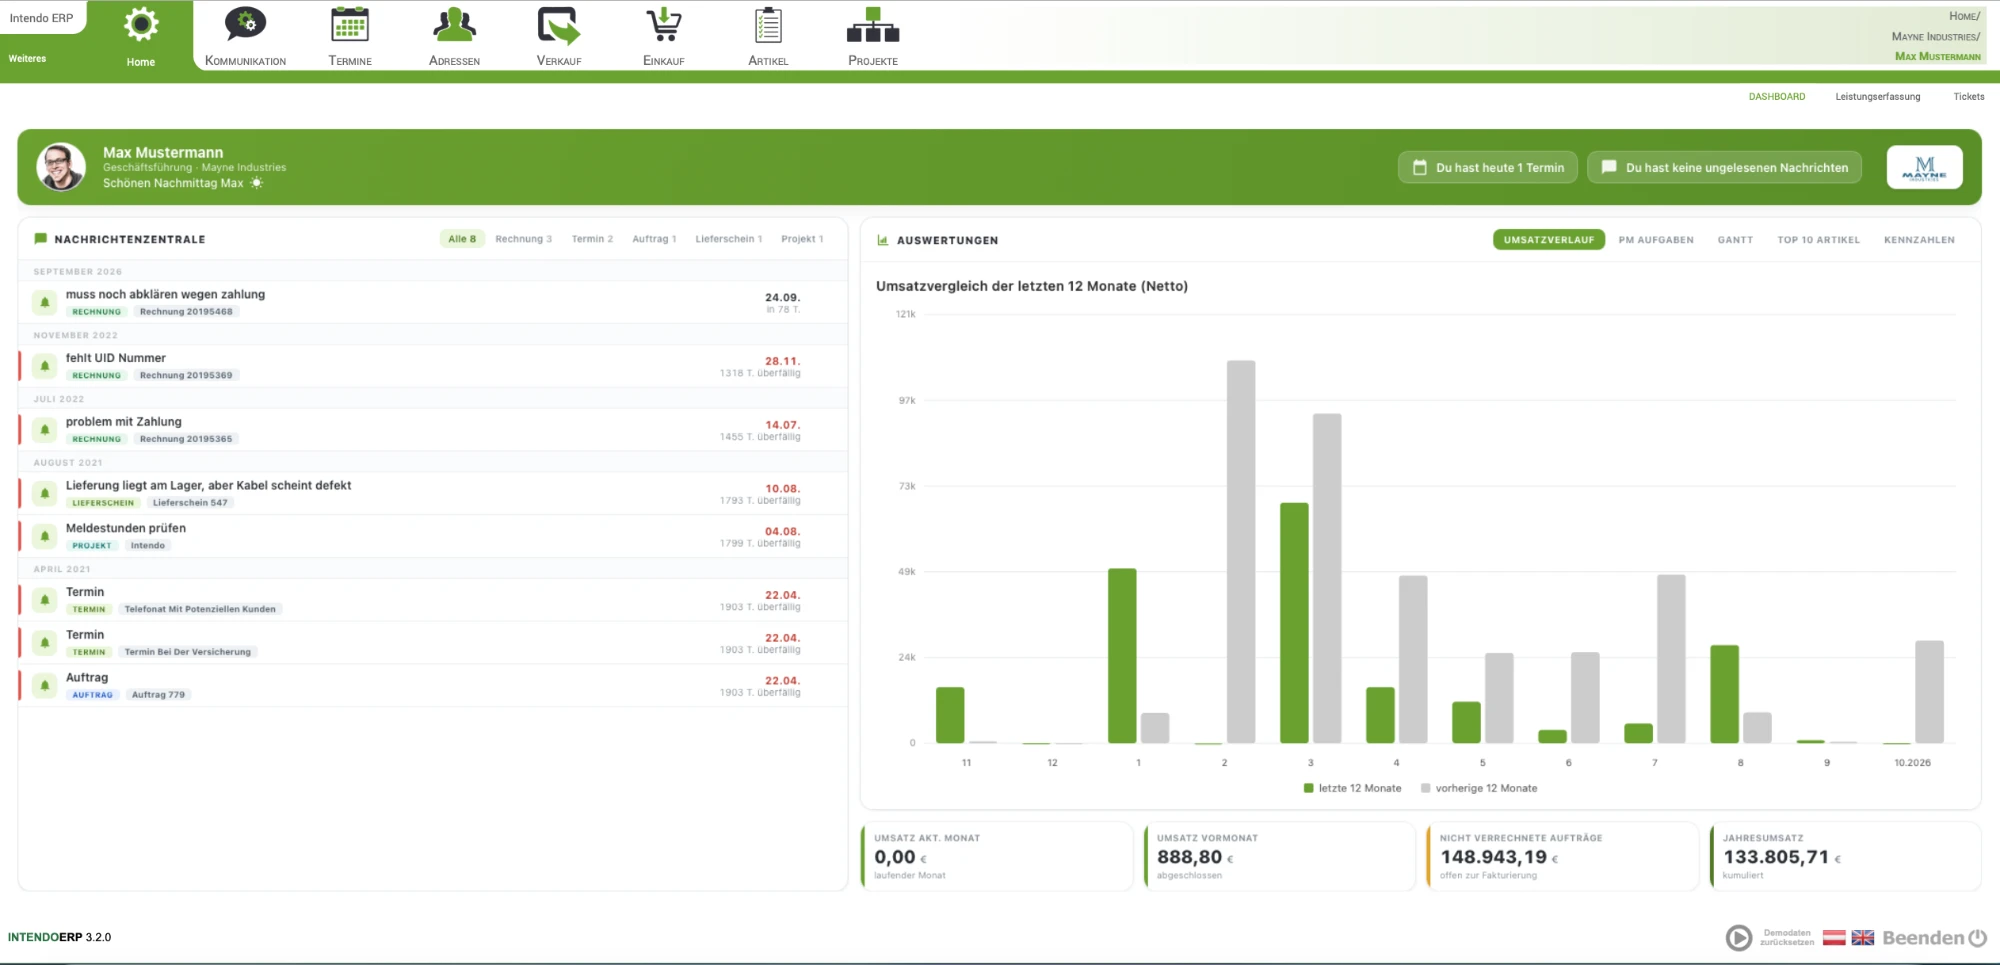Image resolution: width=2000 pixels, height=965 pixels.
Task: Filter messages by 'Termin 2'
Action: pyautogui.click(x=592, y=239)
